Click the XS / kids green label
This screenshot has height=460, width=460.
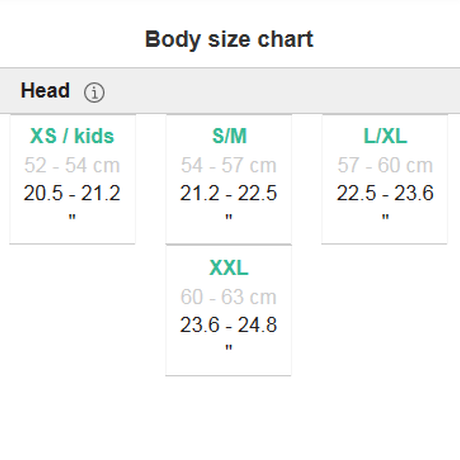(x=72, y=136)
